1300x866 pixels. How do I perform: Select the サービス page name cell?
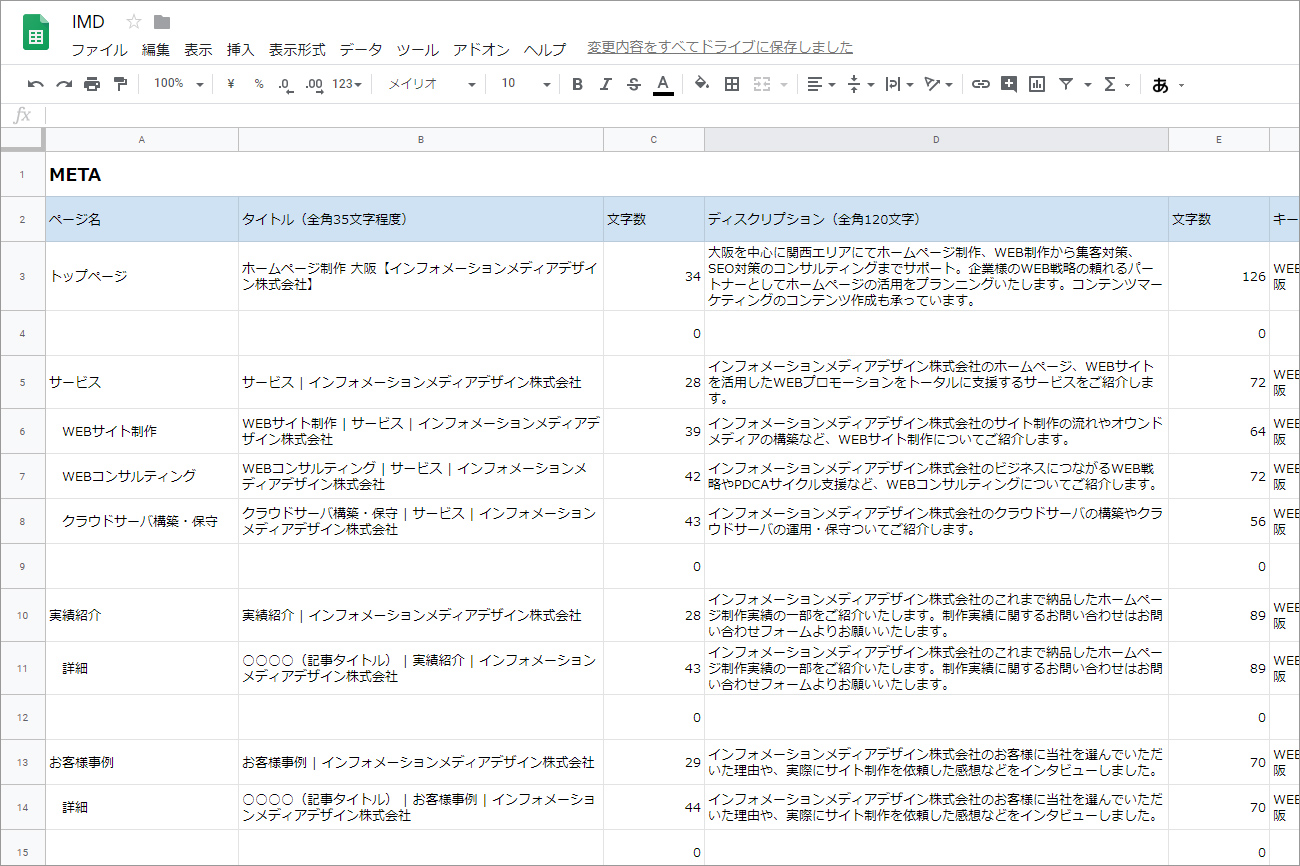[x=142, y=382]
